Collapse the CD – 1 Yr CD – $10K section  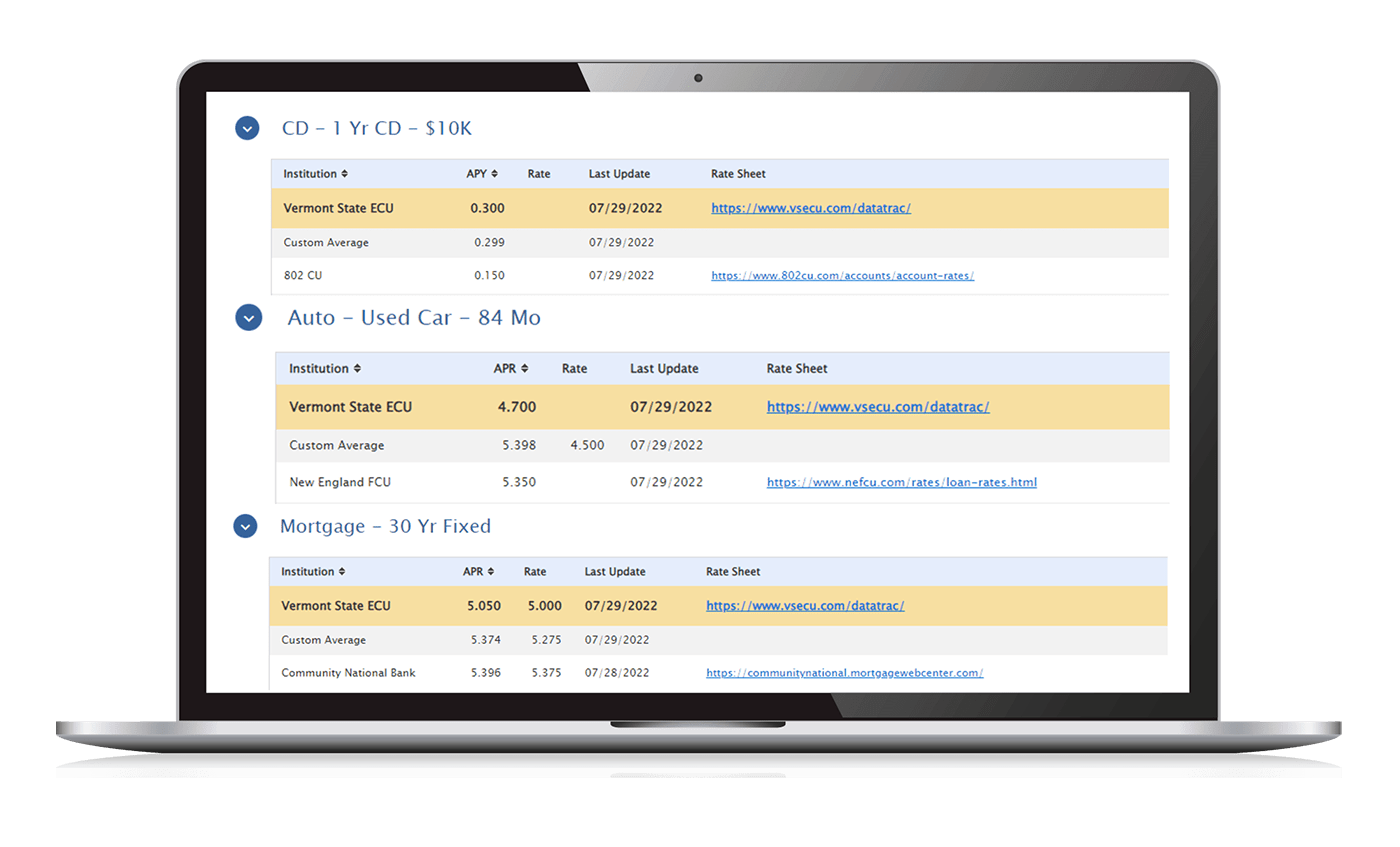(x=247, y=128)
